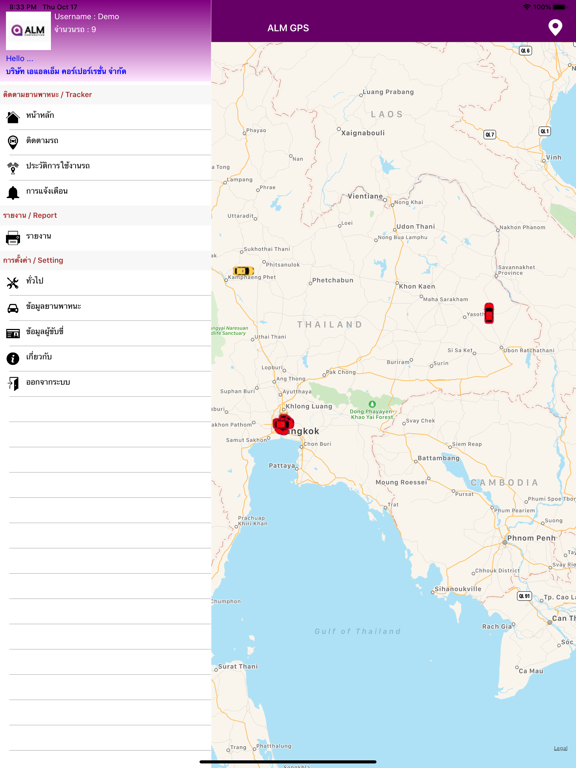
Task: Select the yellow taxi marker near Kamphaeng Phet
Action: [243, 271]
